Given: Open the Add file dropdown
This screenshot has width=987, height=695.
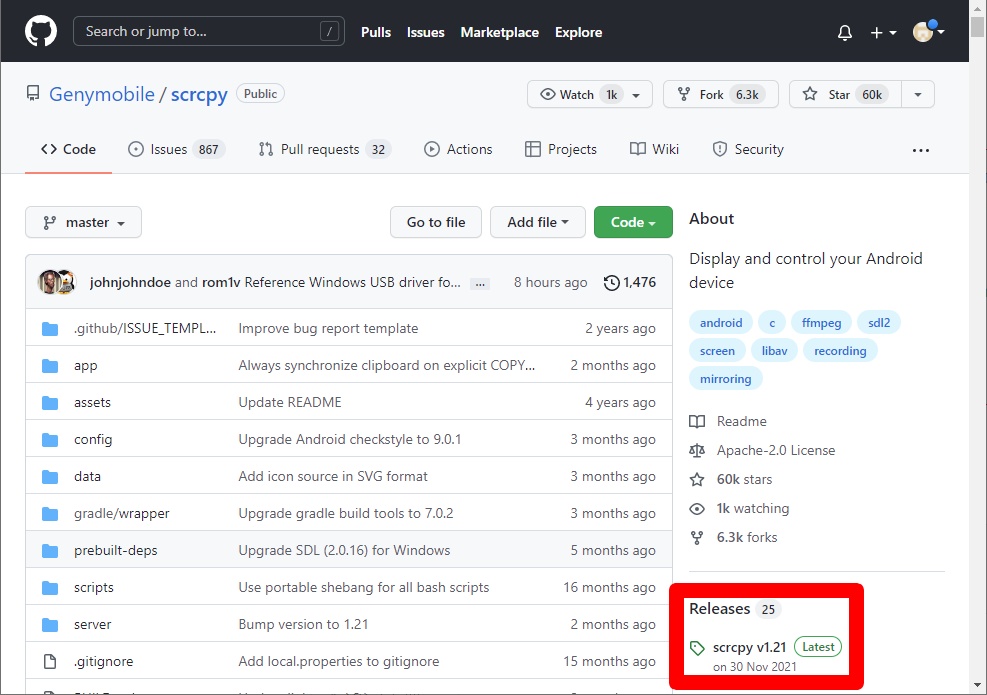Looking at the screenshot, I should click(538, 222).
